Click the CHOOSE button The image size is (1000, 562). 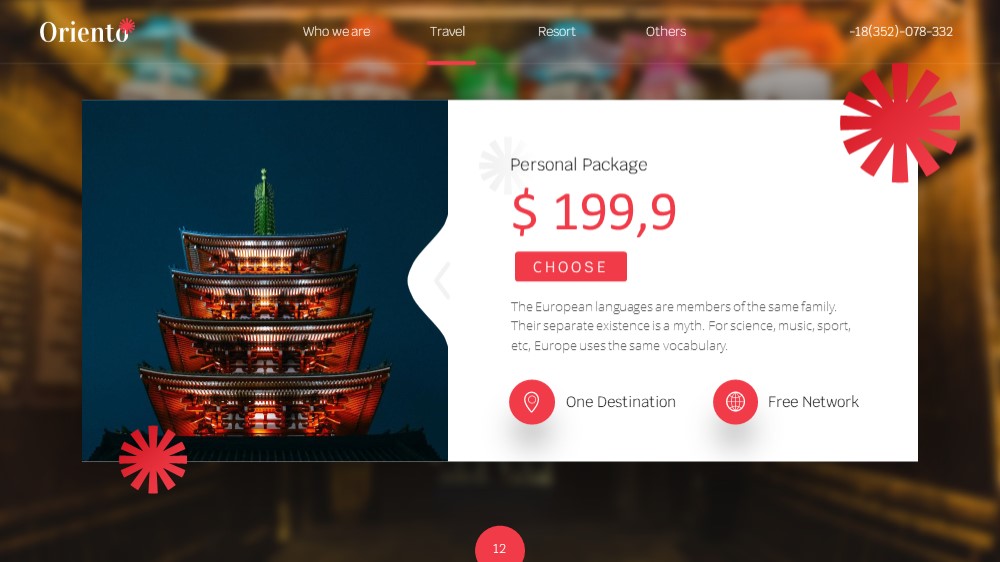click(x=571, y=267)
